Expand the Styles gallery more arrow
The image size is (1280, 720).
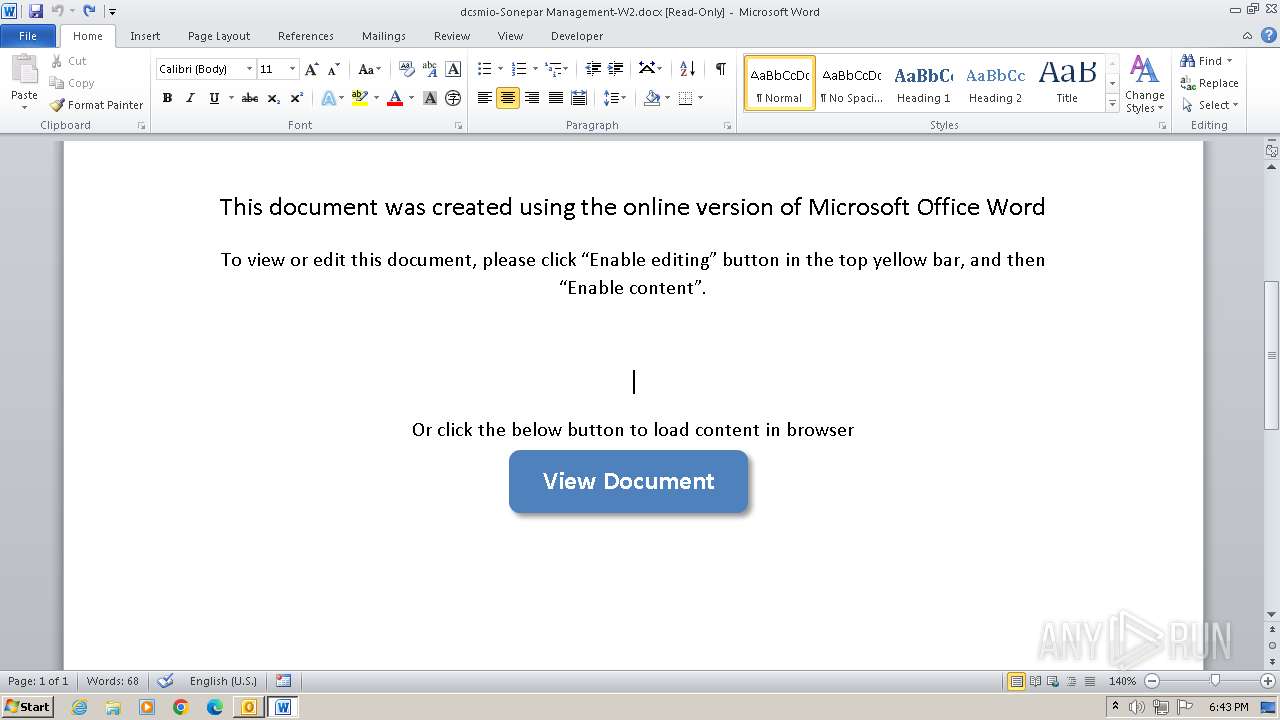pos(1112,103)
